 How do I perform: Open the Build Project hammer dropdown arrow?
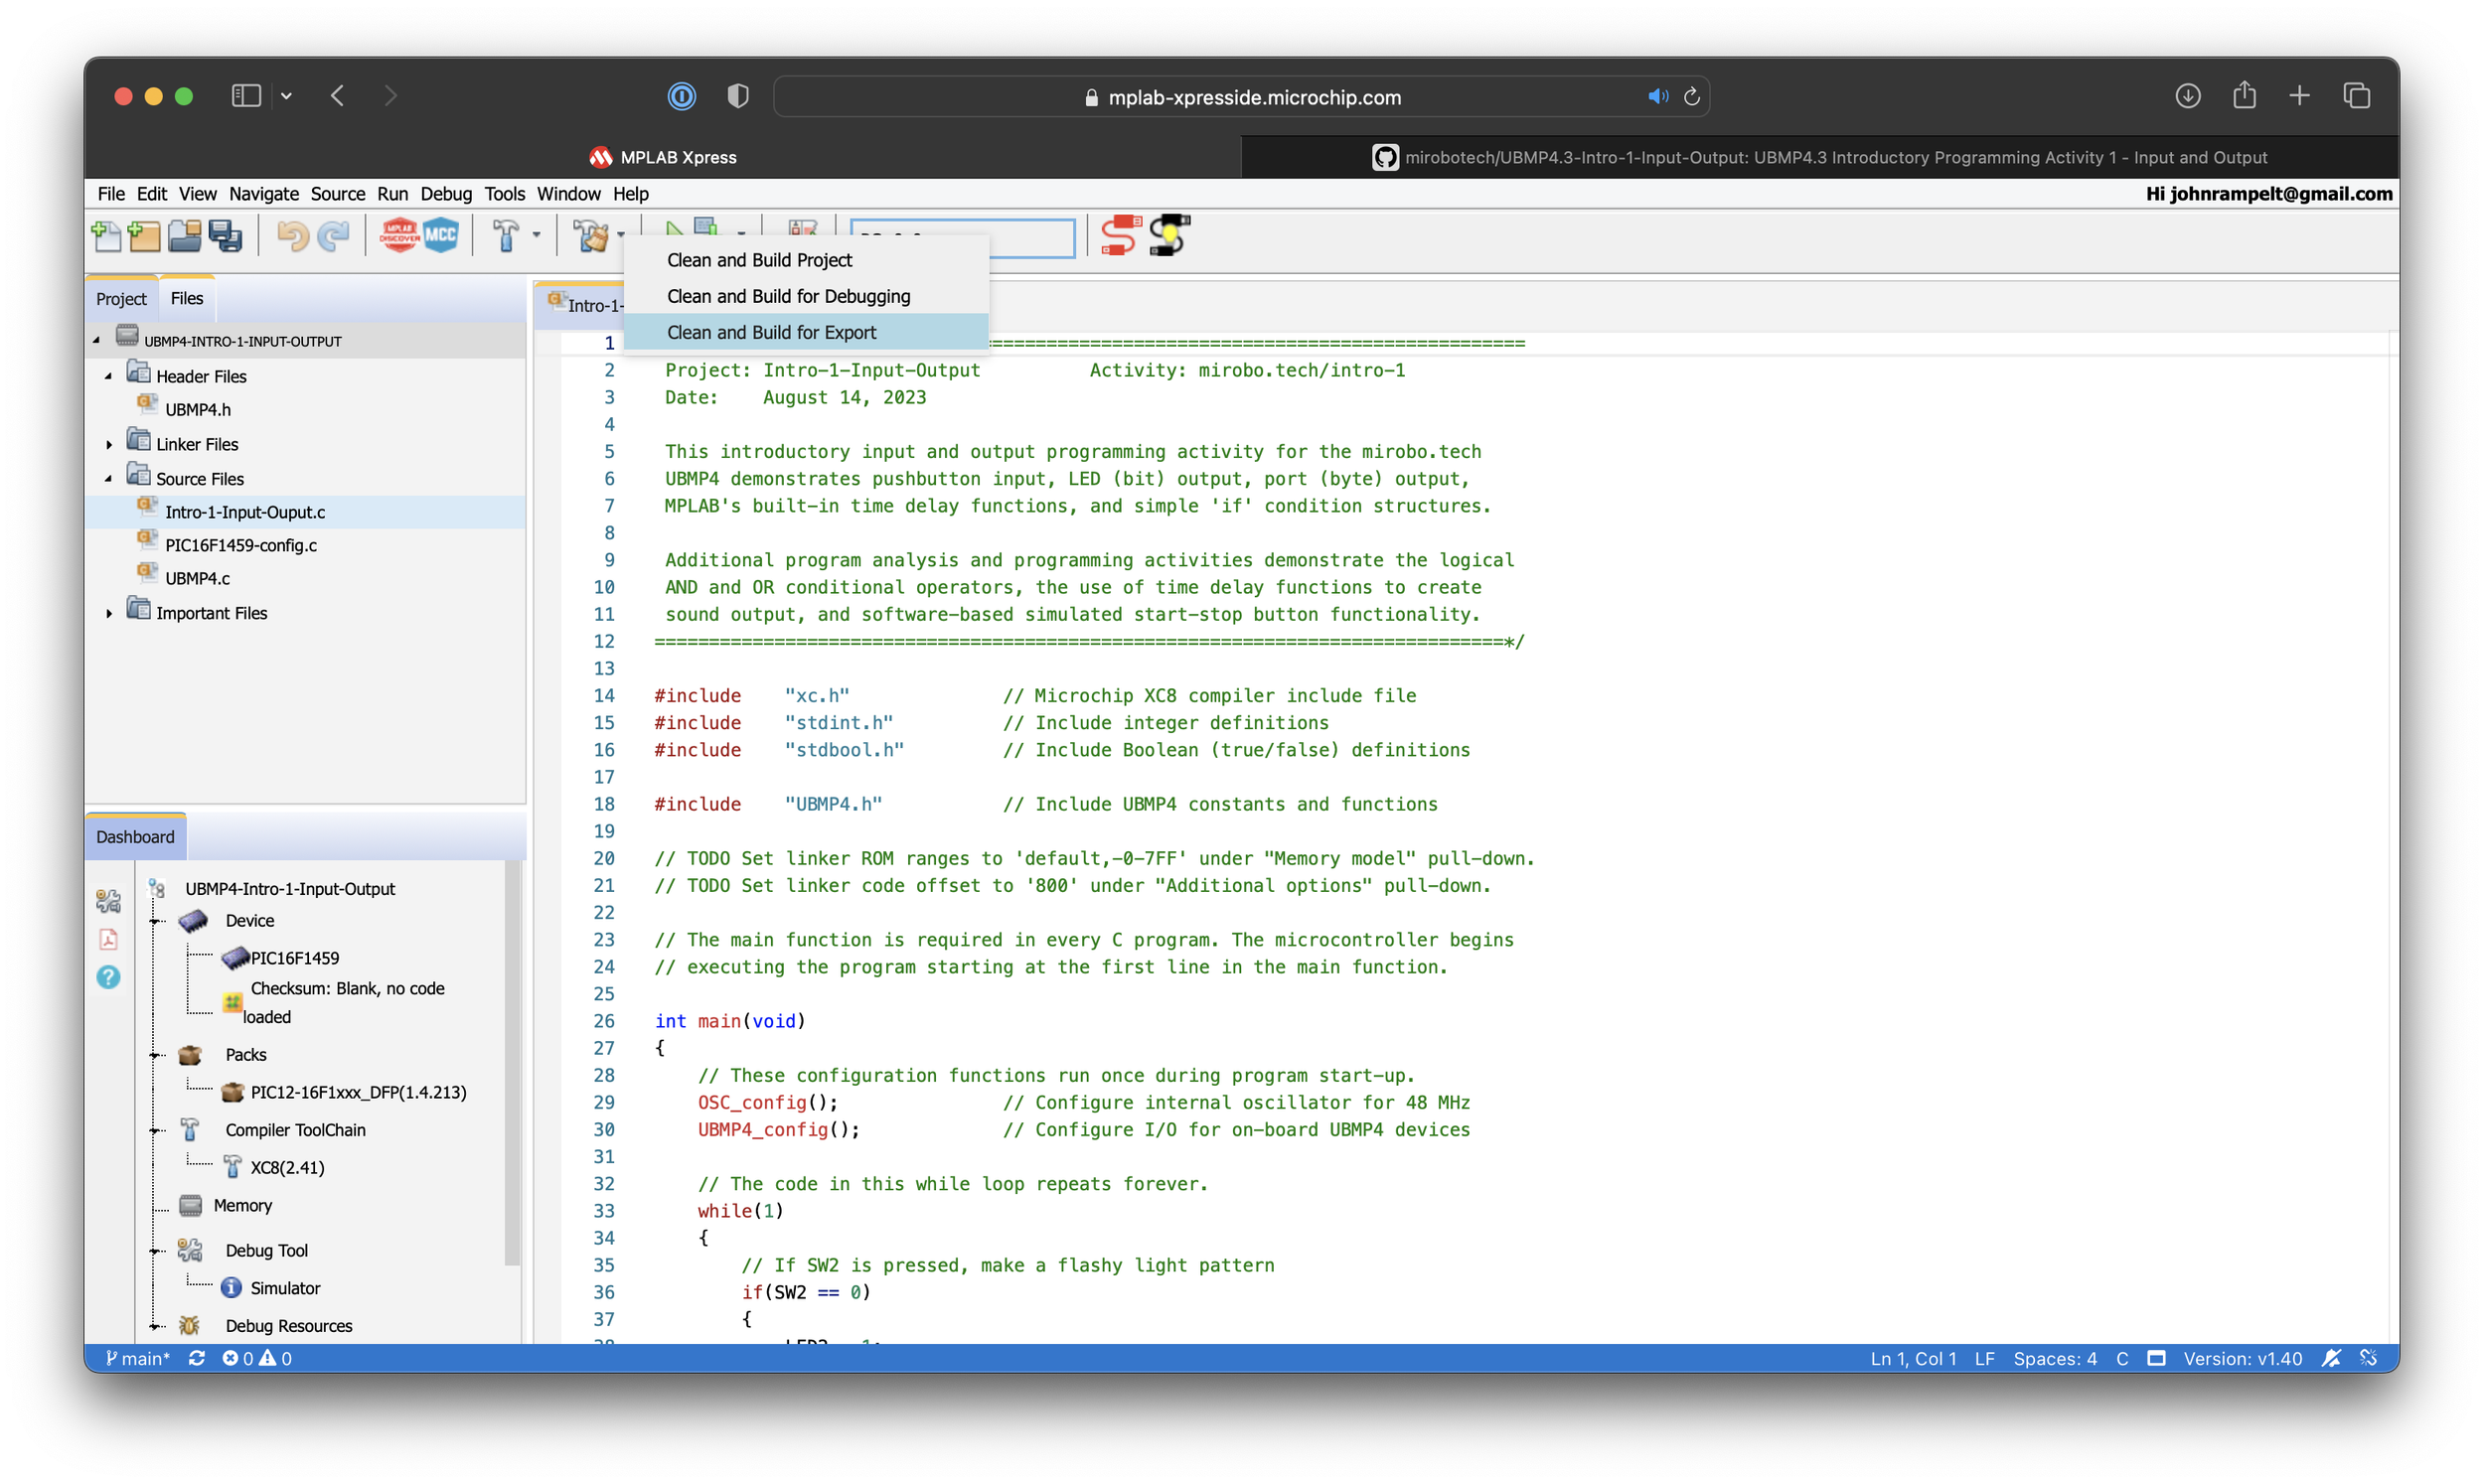pos(536,236)
